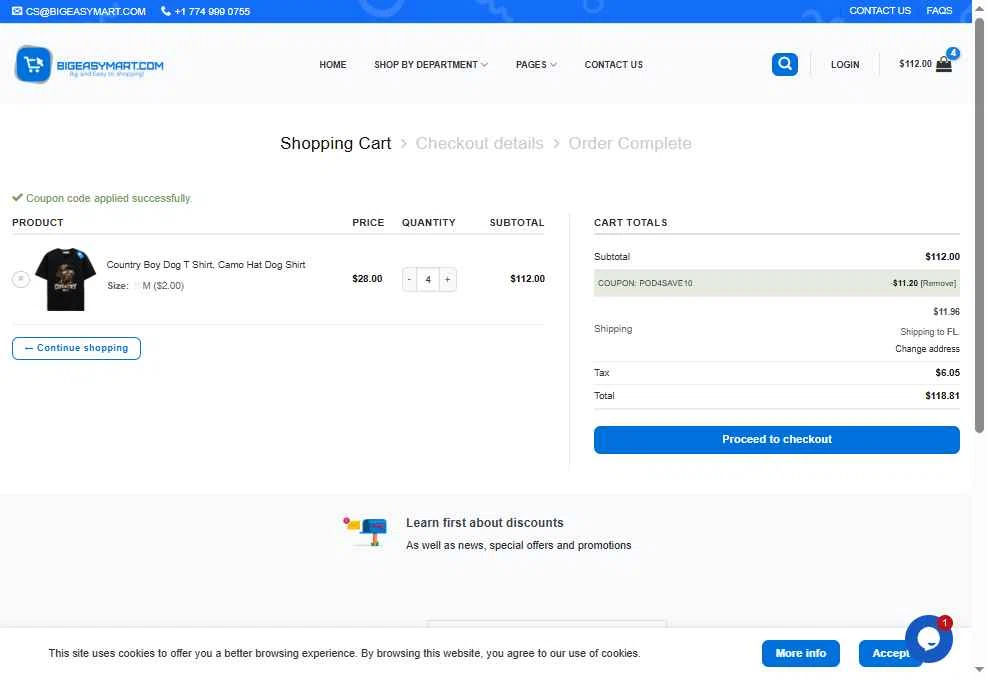The image size is (987, 679).
Task: Click 'Learn first about discounts' heading
Action: point(484,523)
